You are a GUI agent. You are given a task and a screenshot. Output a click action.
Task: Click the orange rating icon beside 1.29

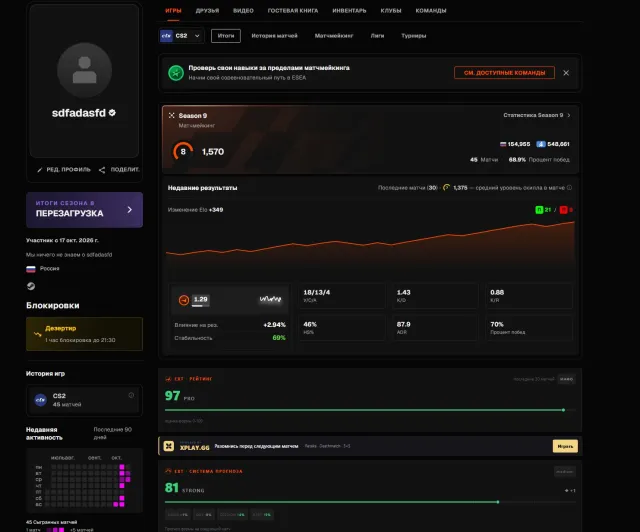[184, 300]
